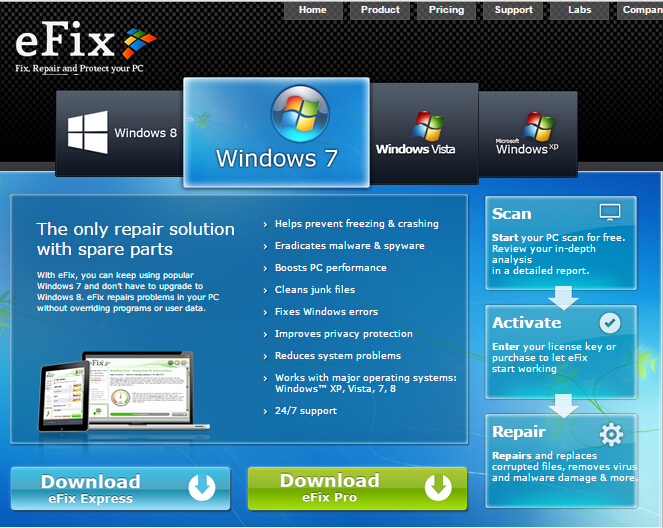Open the Product menu
Screen dimensions: 663x528
(380, 10)
